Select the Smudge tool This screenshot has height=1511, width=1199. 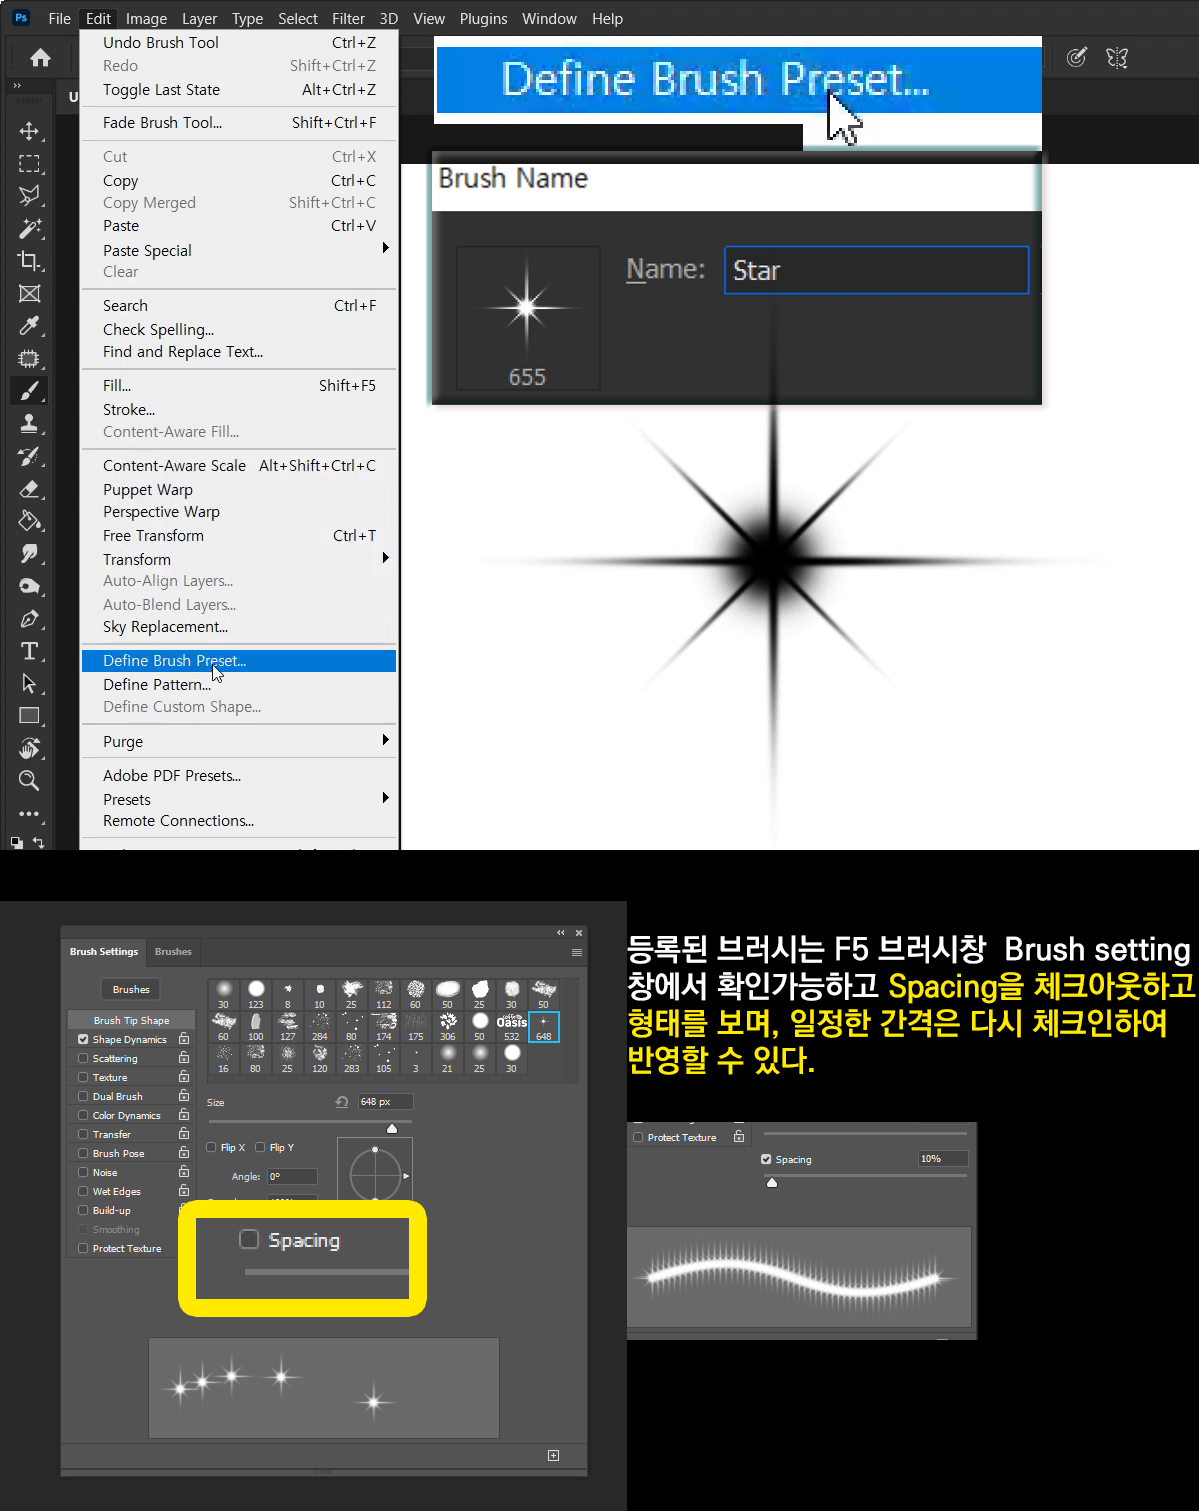pos(29,553)
